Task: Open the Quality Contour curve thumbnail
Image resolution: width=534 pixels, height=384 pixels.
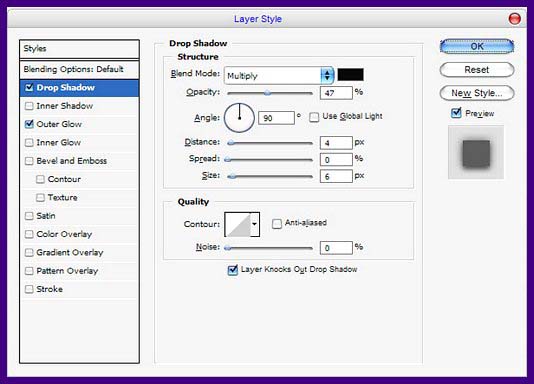Action: 238,224
